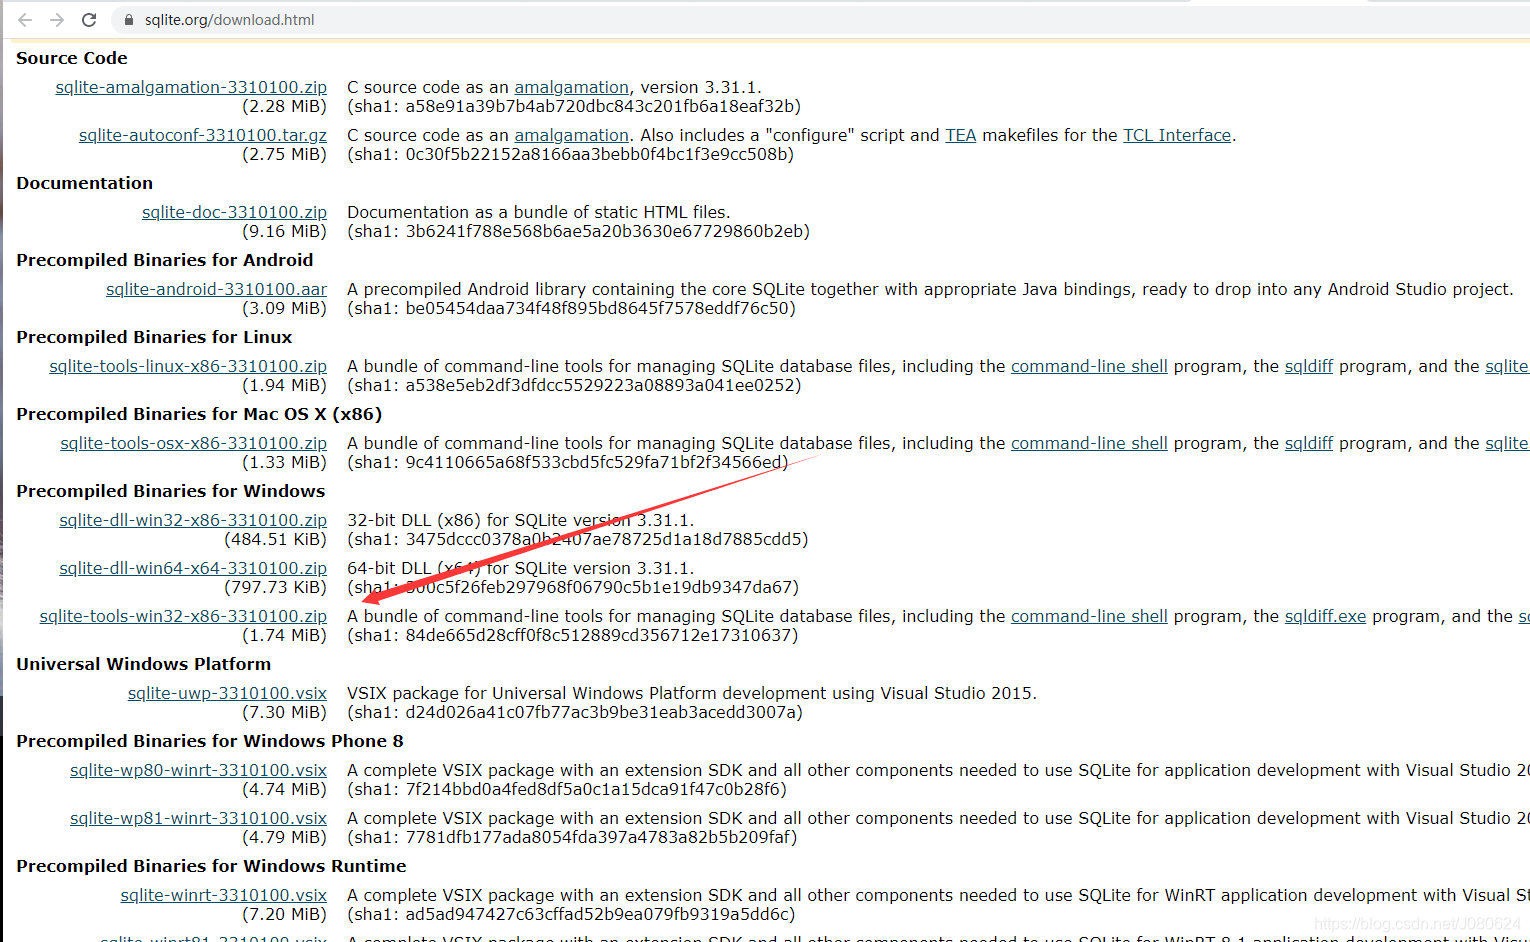Select sha1 hash d24d026a41c07fb77ac3b9be31eab3acedd3007a
This screenshot has height=942, width=1530.
(x=601, y=712)
